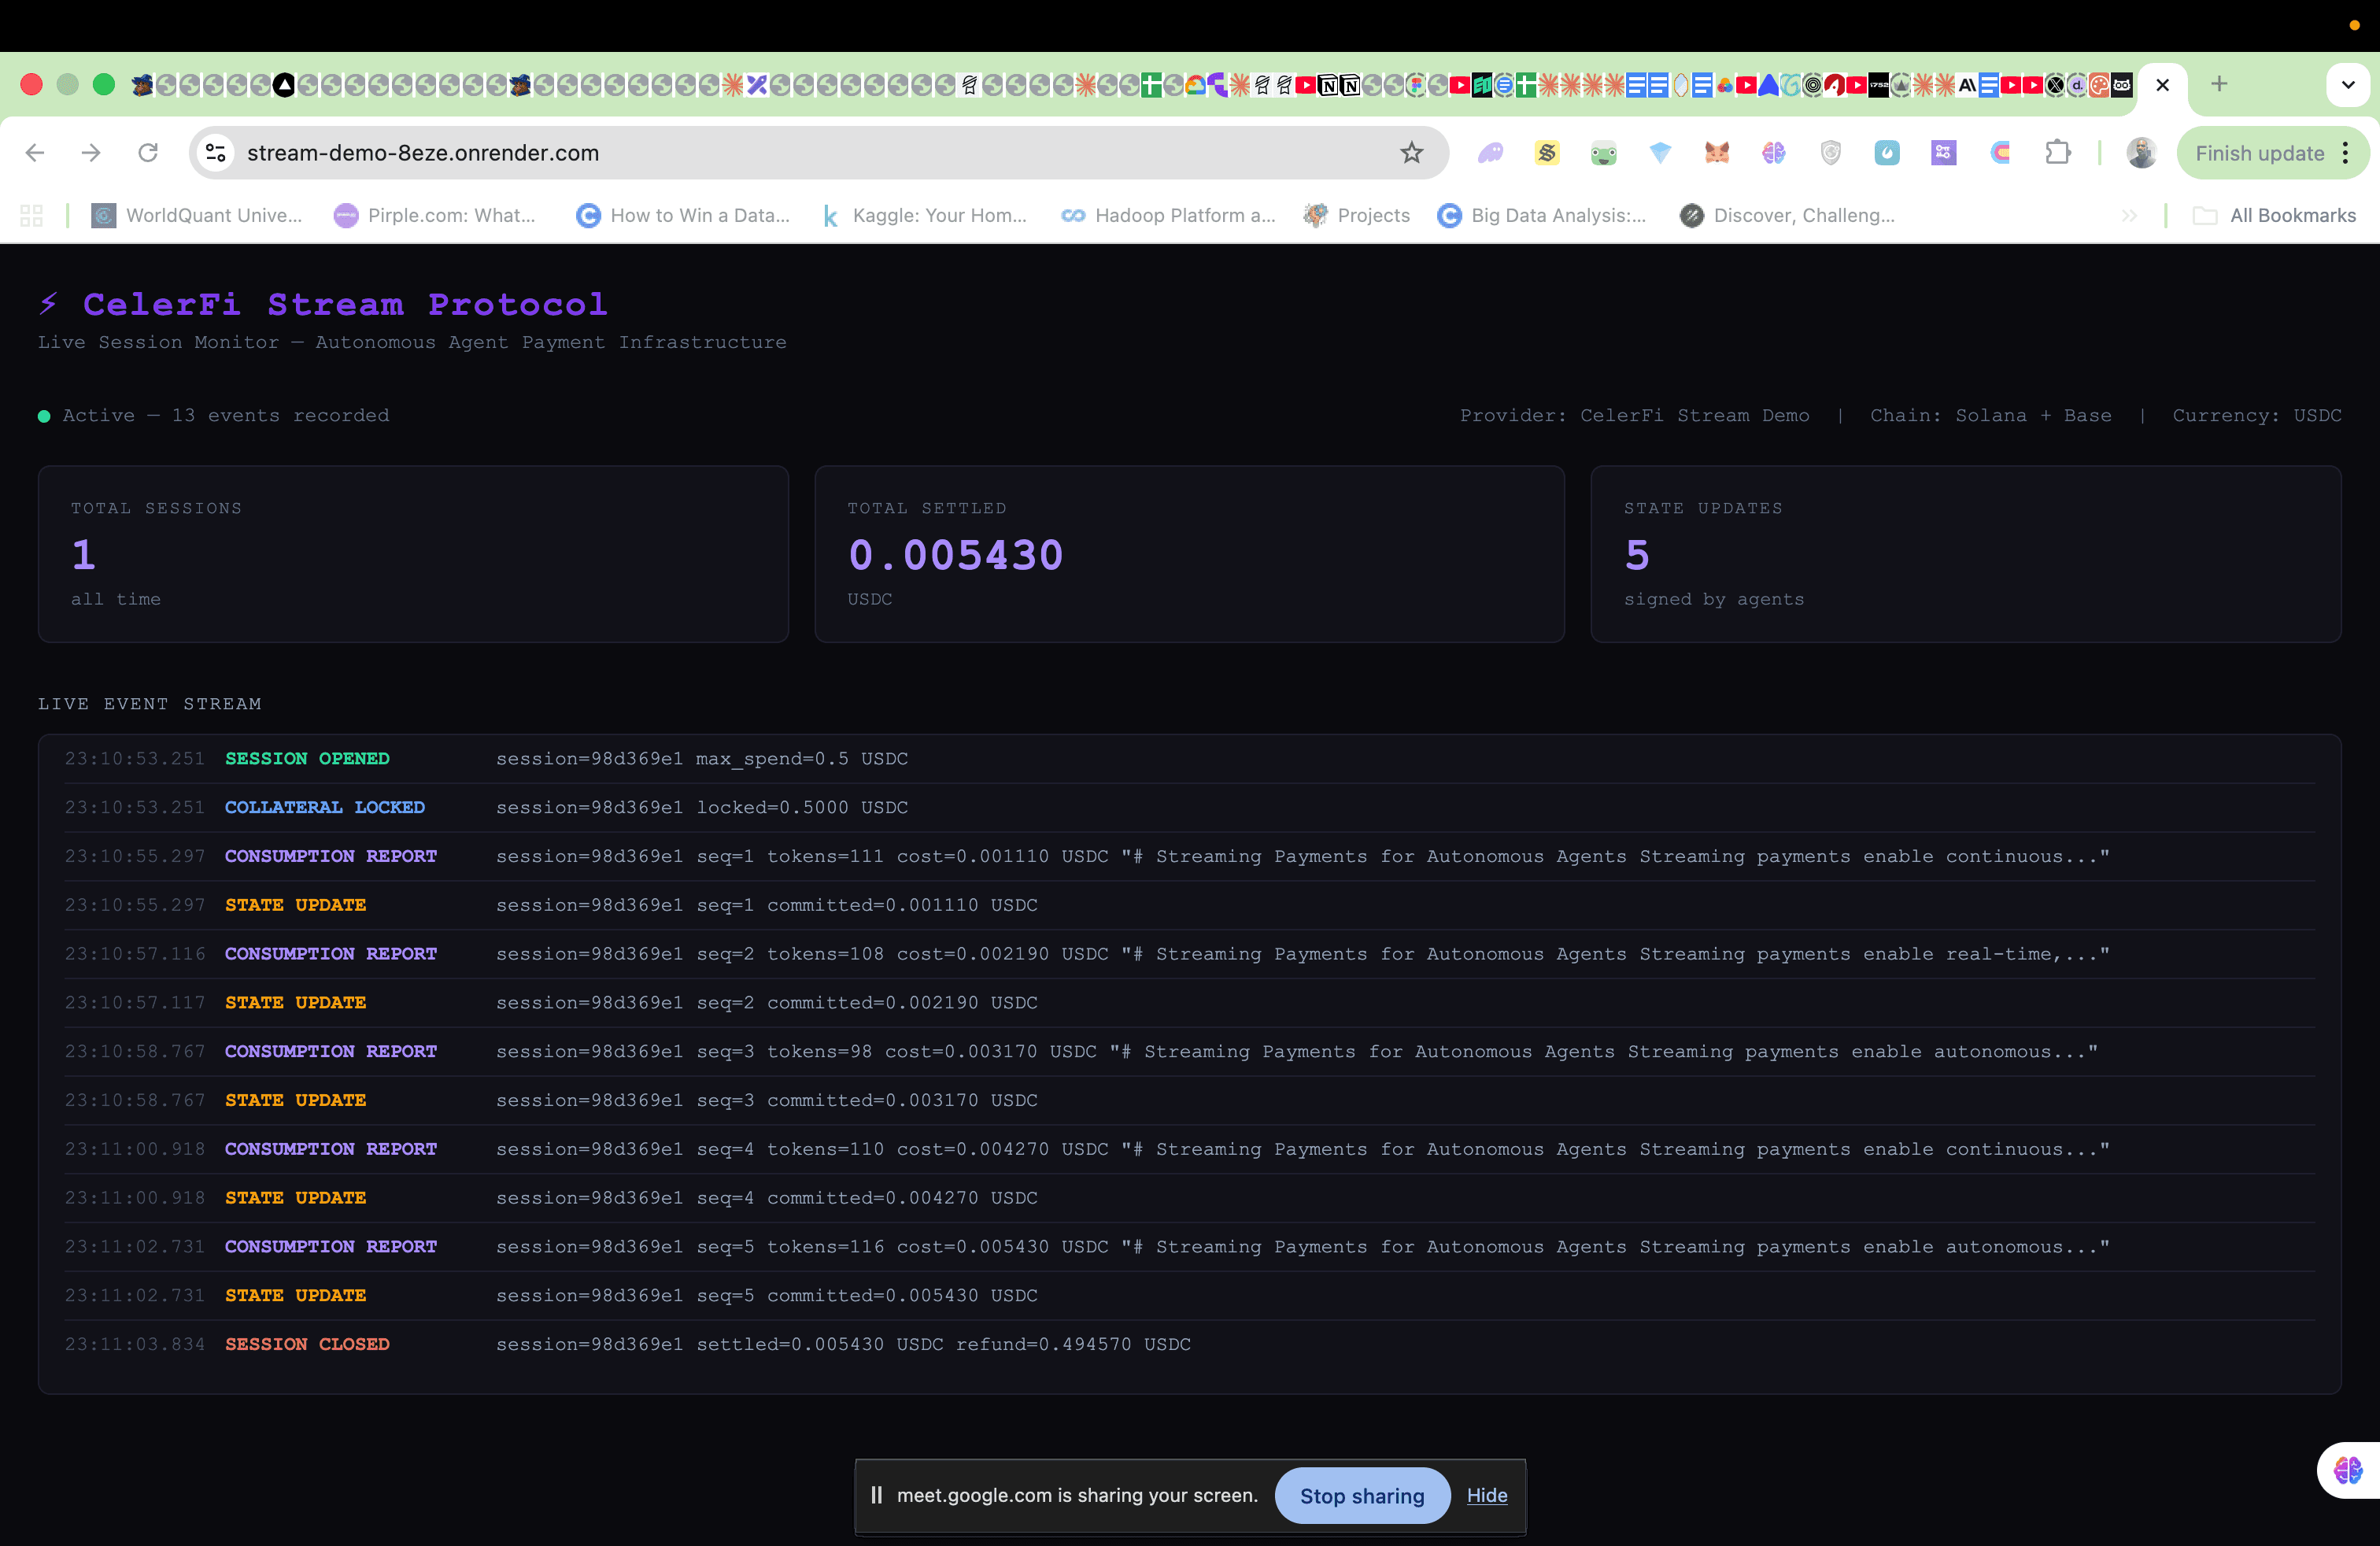This screenshot has height=1546, width=2380.
Task: Click the yellow S extension icon
Action: coord(1547,152)
